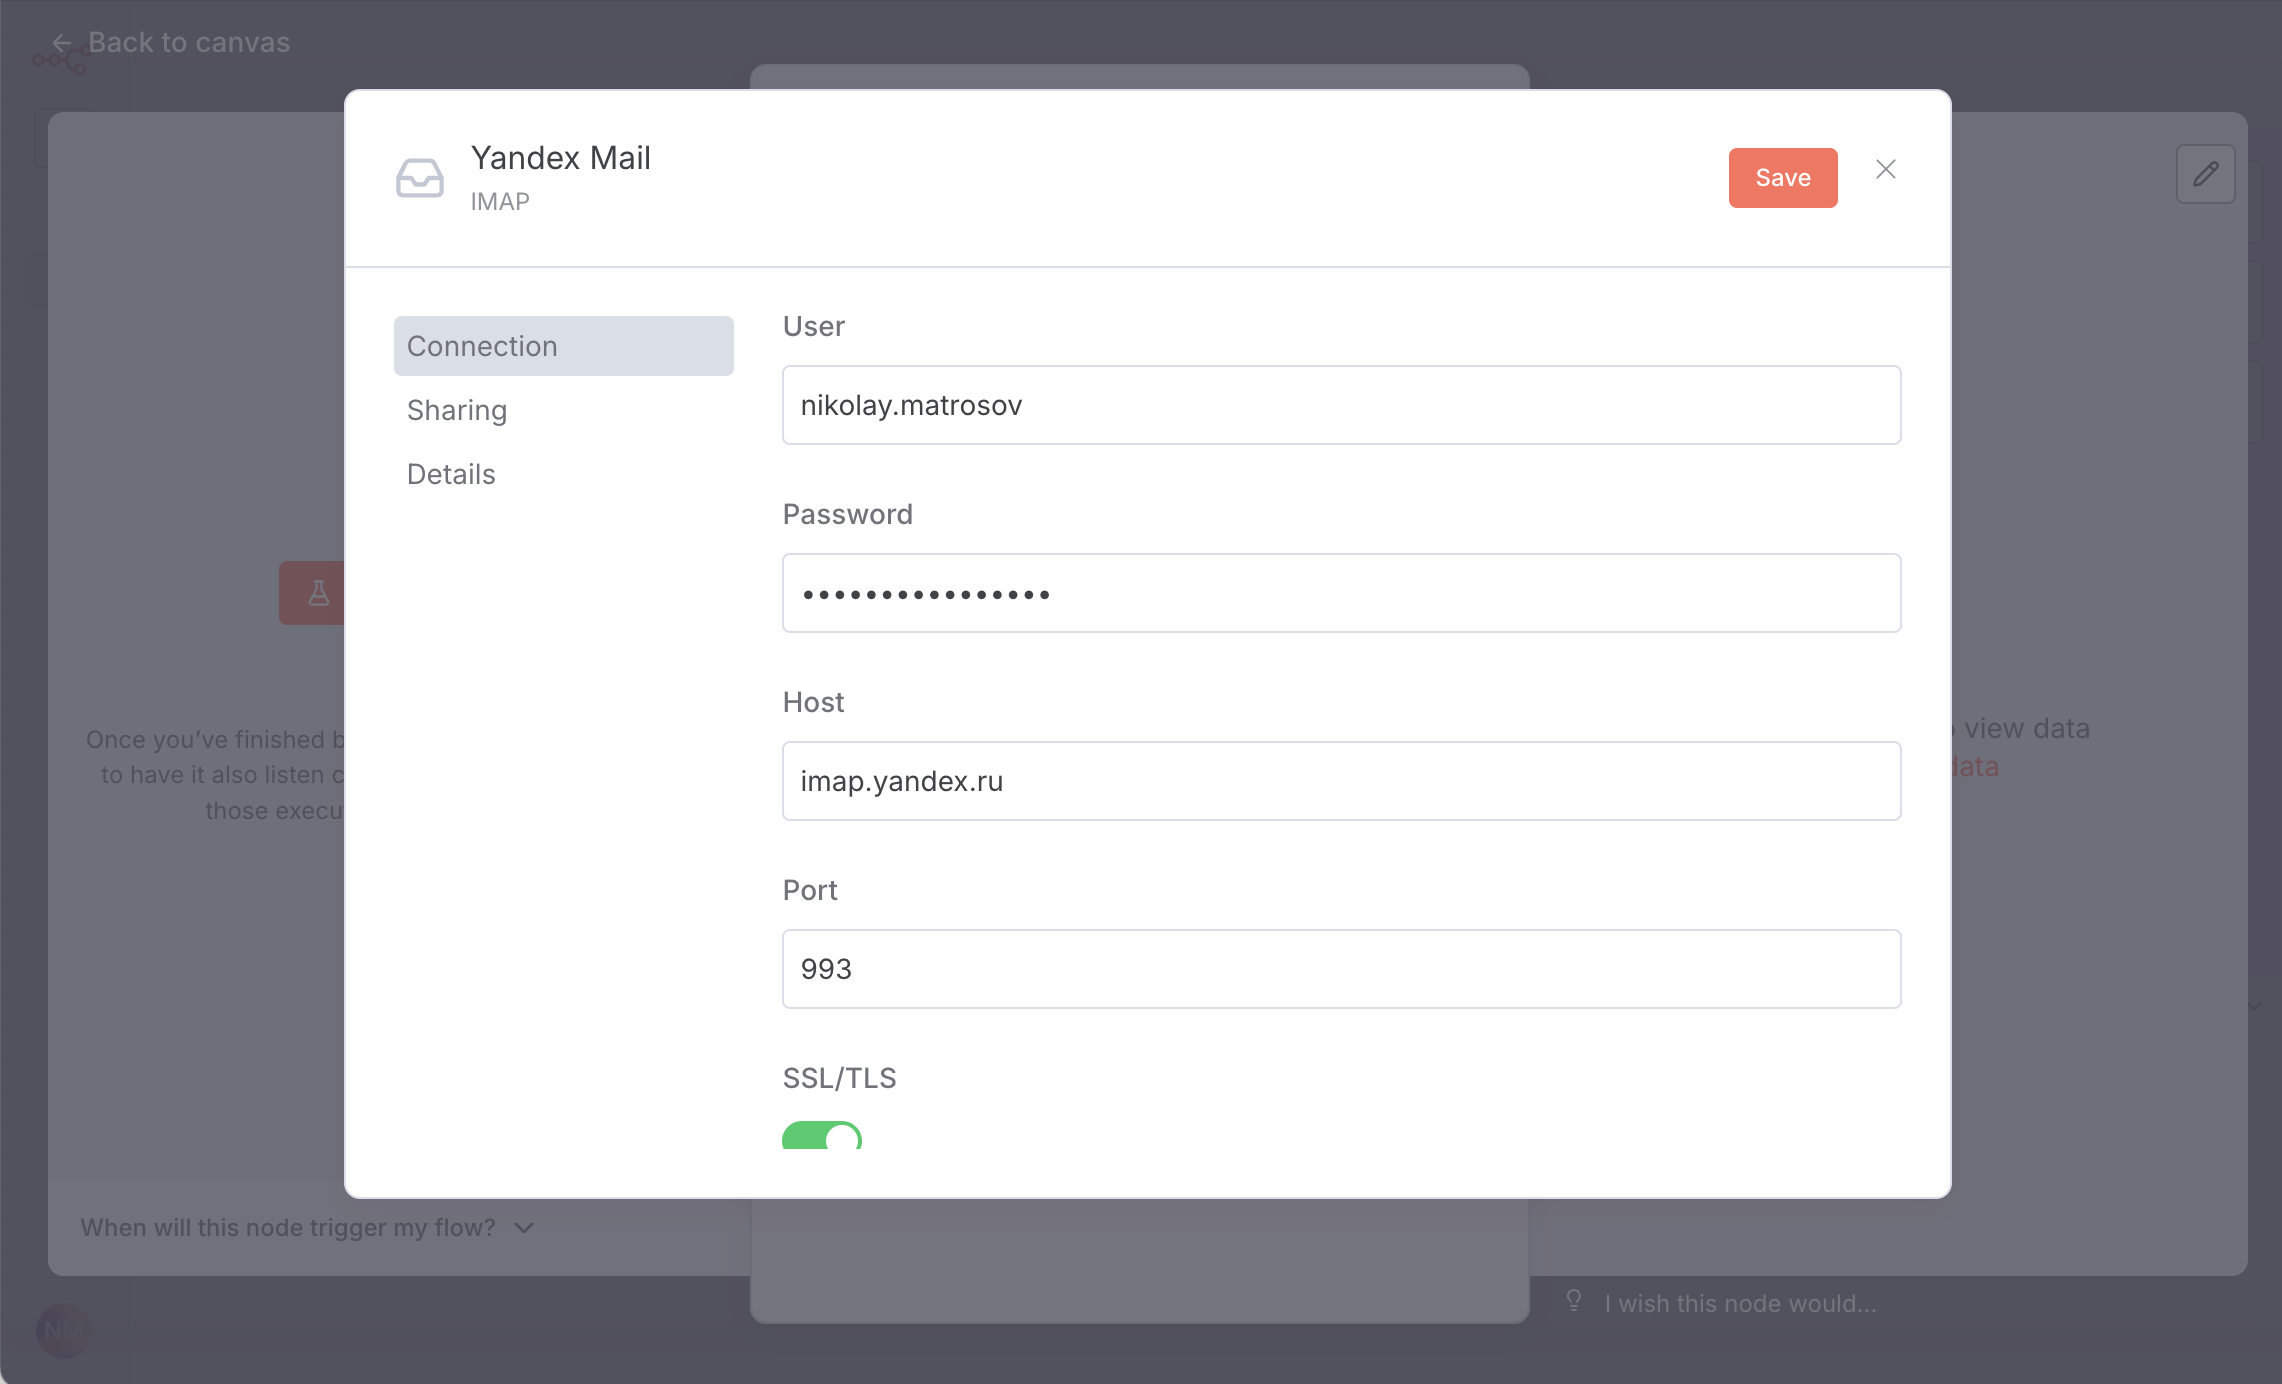Click the User input field
Screen dimensions: 2282x1384
[1340, 405]
